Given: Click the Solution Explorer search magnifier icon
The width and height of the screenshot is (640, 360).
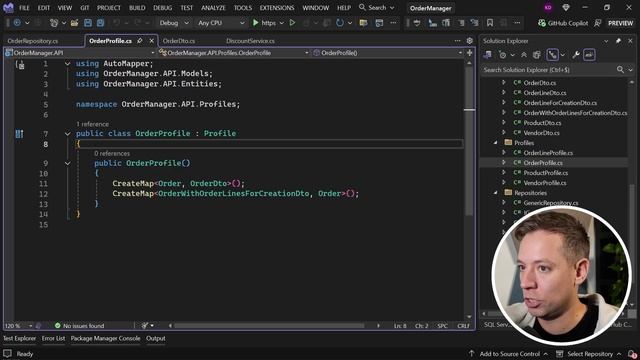Looking at the screenshot, I should 620,70.
